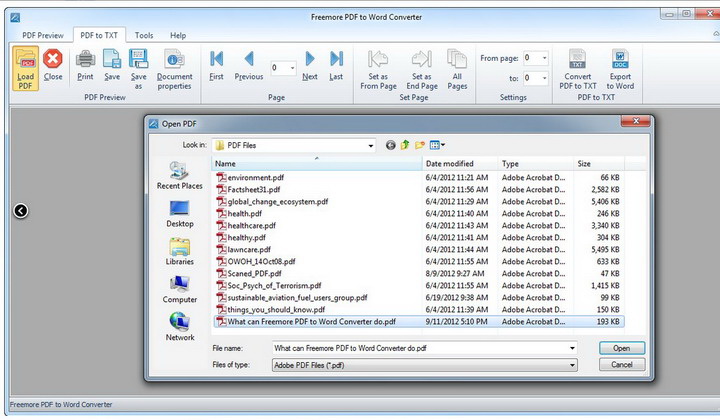Open the current page number dropdown
This screenshot has width=720, height=420.
point(292,68)
